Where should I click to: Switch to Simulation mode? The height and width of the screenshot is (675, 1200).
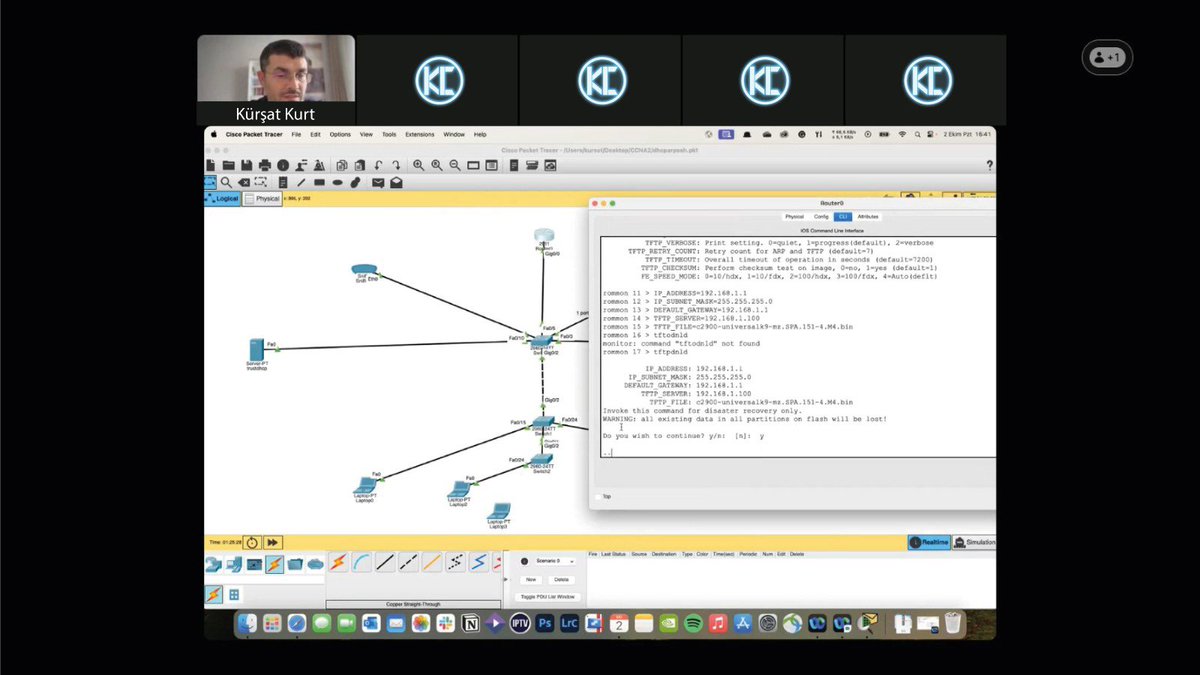[974, 541]
